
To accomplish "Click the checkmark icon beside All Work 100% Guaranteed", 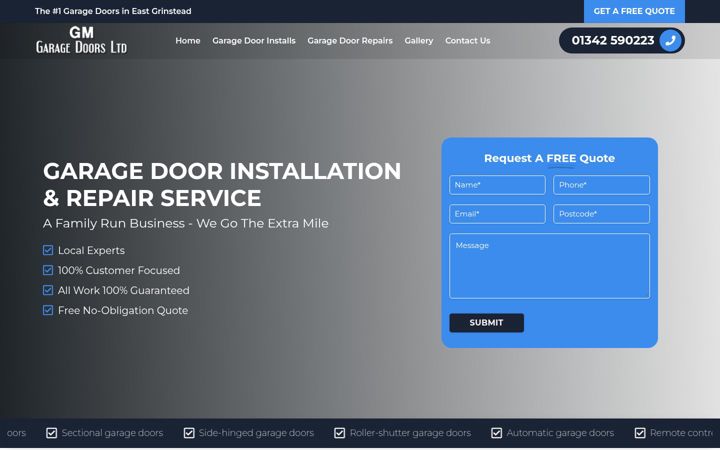I will click(x=48, y=290).
